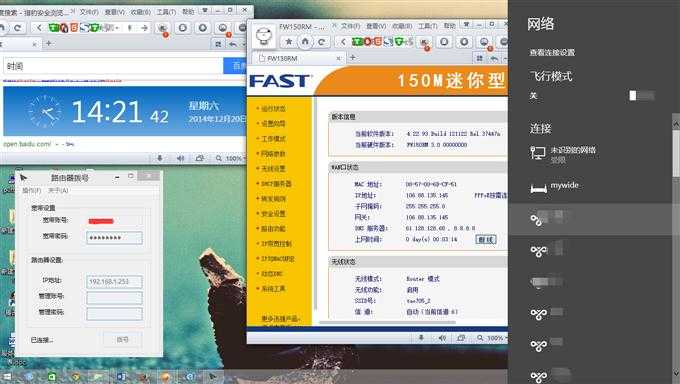Open 安全设置 in the router sidebar
680x384 pixels.
273,213
